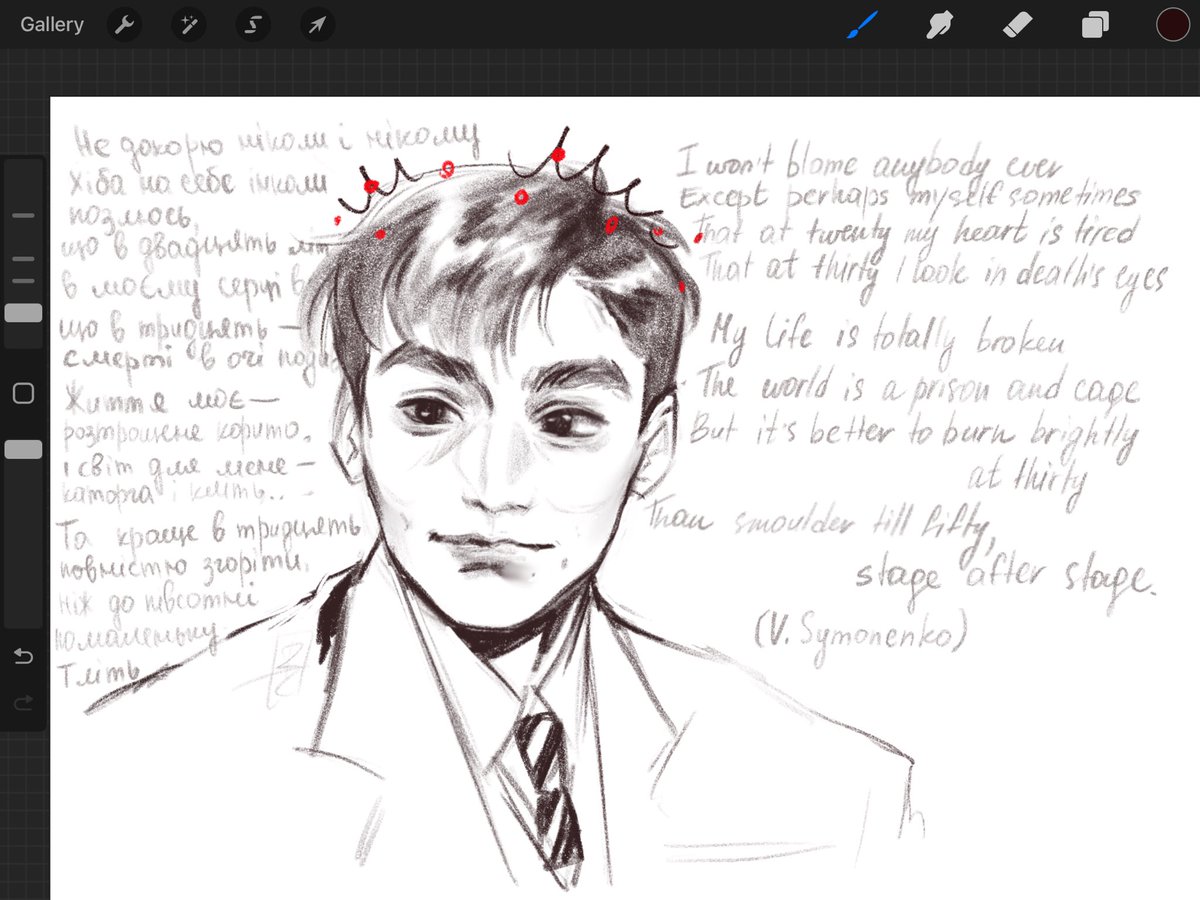Open the Layers panel
1200x900 pixels.
(1094, 24)
